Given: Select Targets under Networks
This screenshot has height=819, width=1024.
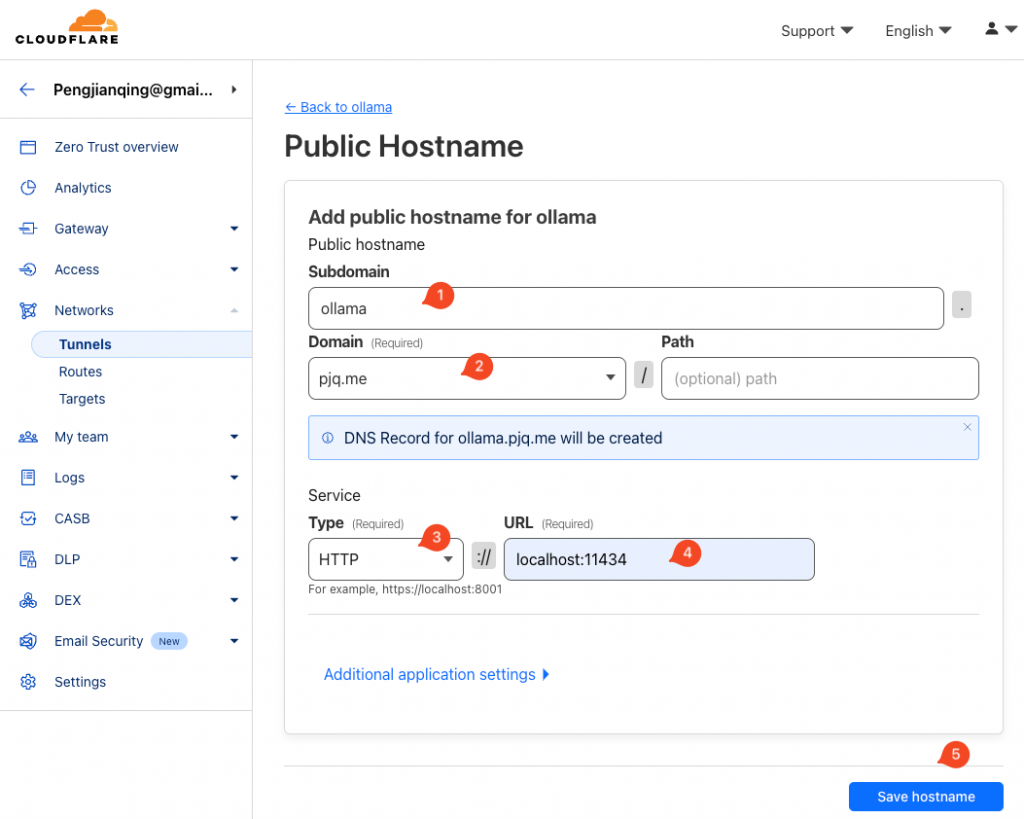Looking at the screenshot, I should [x=82, y=399].
